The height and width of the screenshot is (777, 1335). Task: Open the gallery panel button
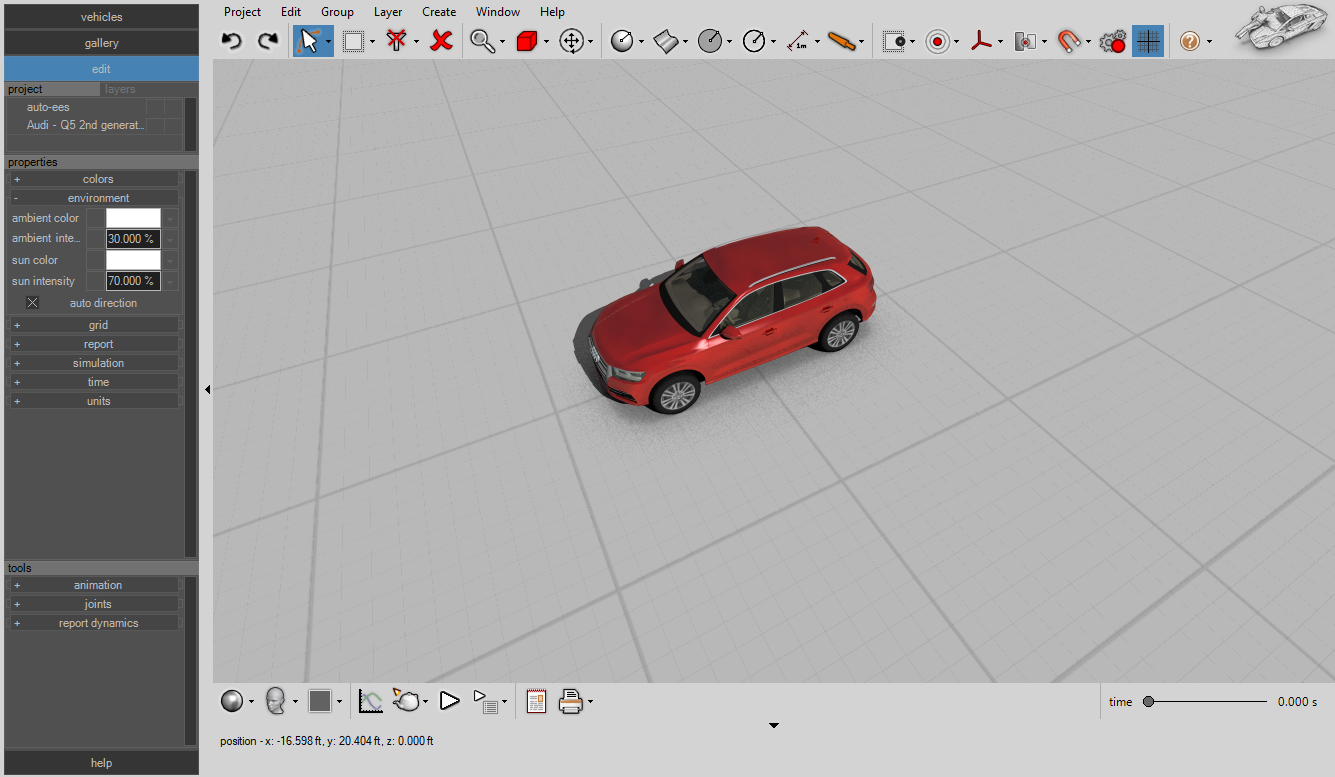[x=101, y=43]
